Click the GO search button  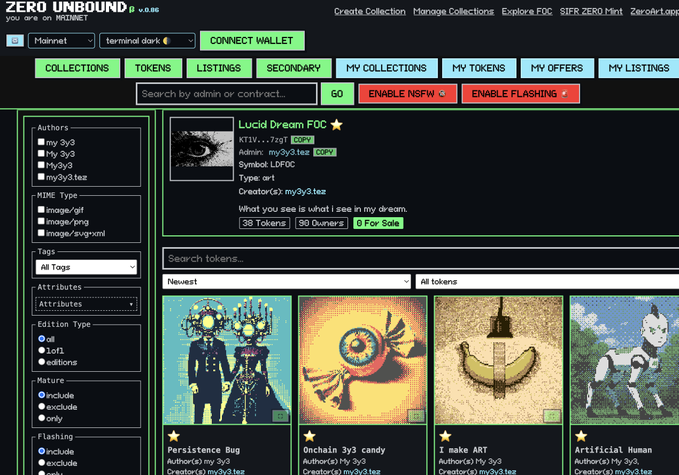point(337,94)
